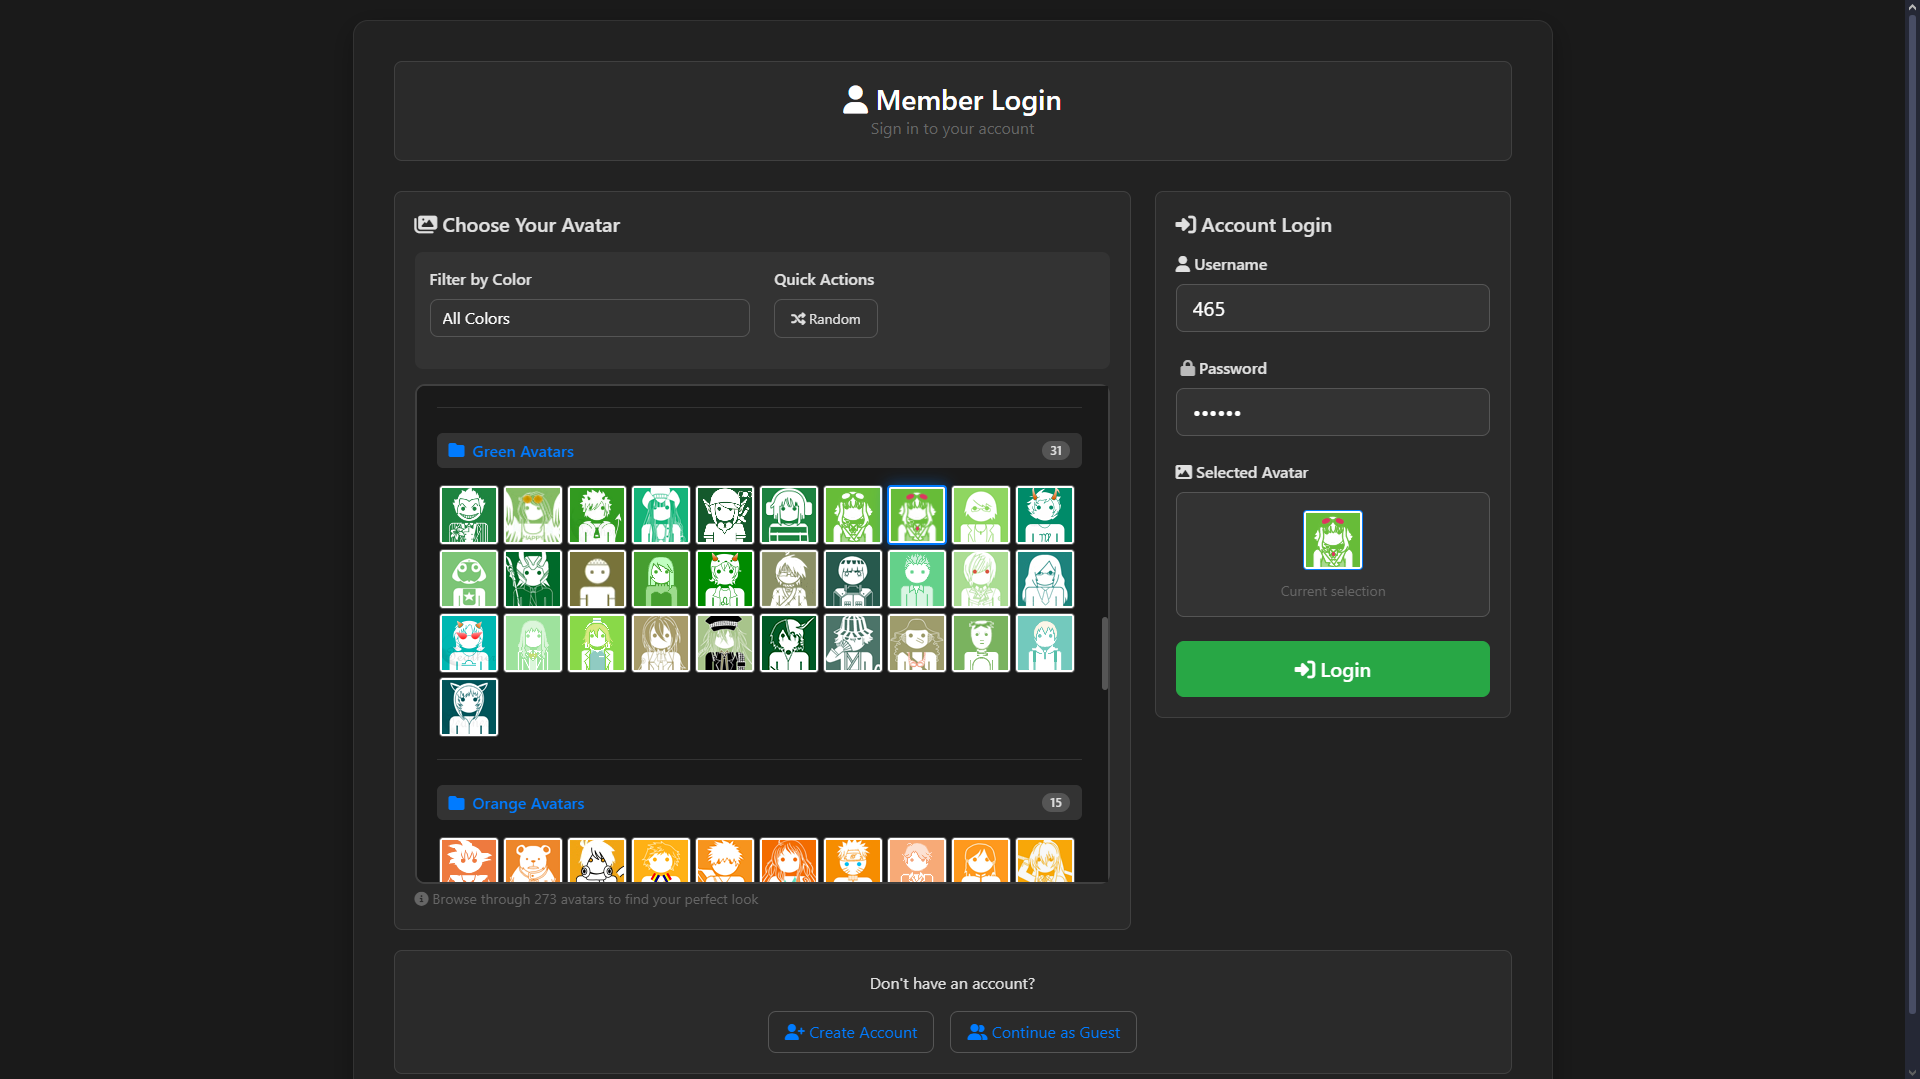Select the orange bear avatar
This screenshot has width=1920, height=1079.
tap(533, 861)
